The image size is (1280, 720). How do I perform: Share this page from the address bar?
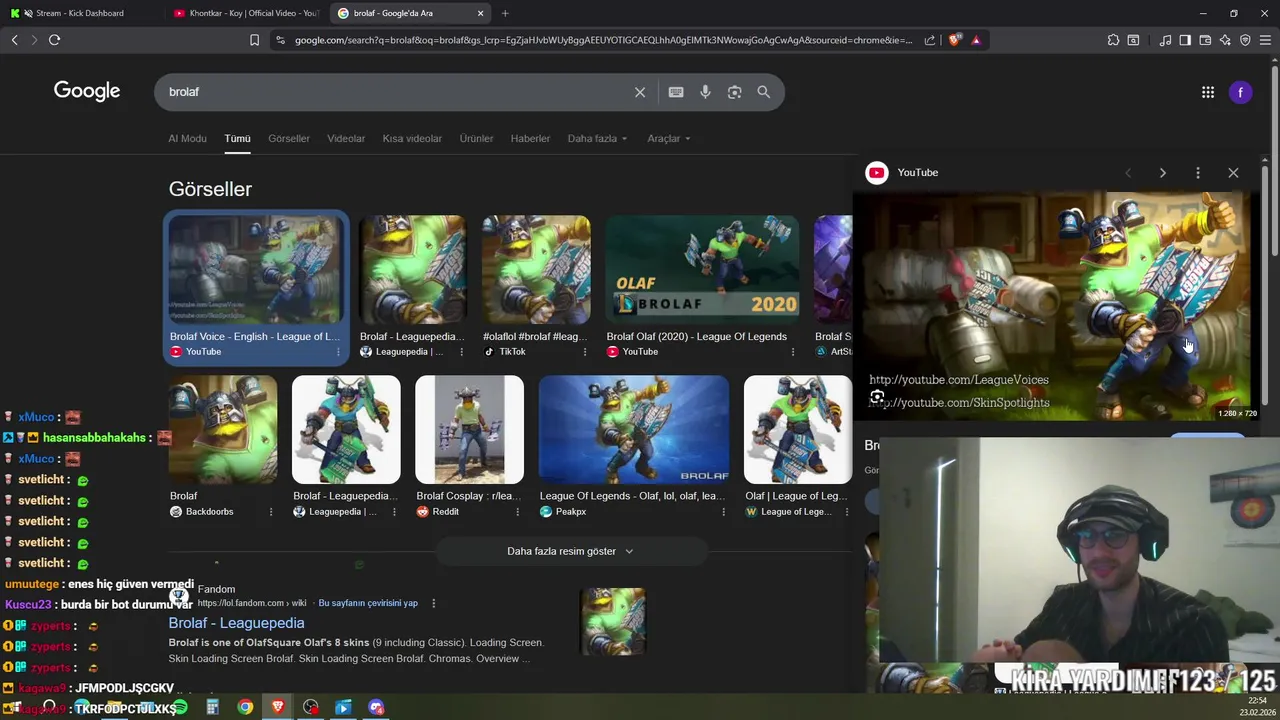tap(930, 40)
